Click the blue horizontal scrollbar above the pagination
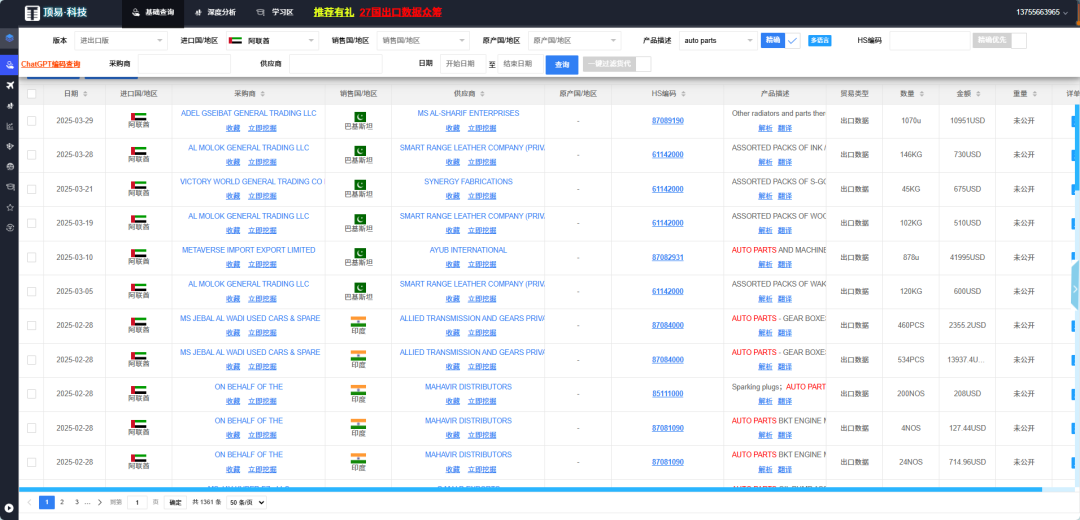Image resolution: width=1080 pixels, height=520 pixels. point(530,490)
